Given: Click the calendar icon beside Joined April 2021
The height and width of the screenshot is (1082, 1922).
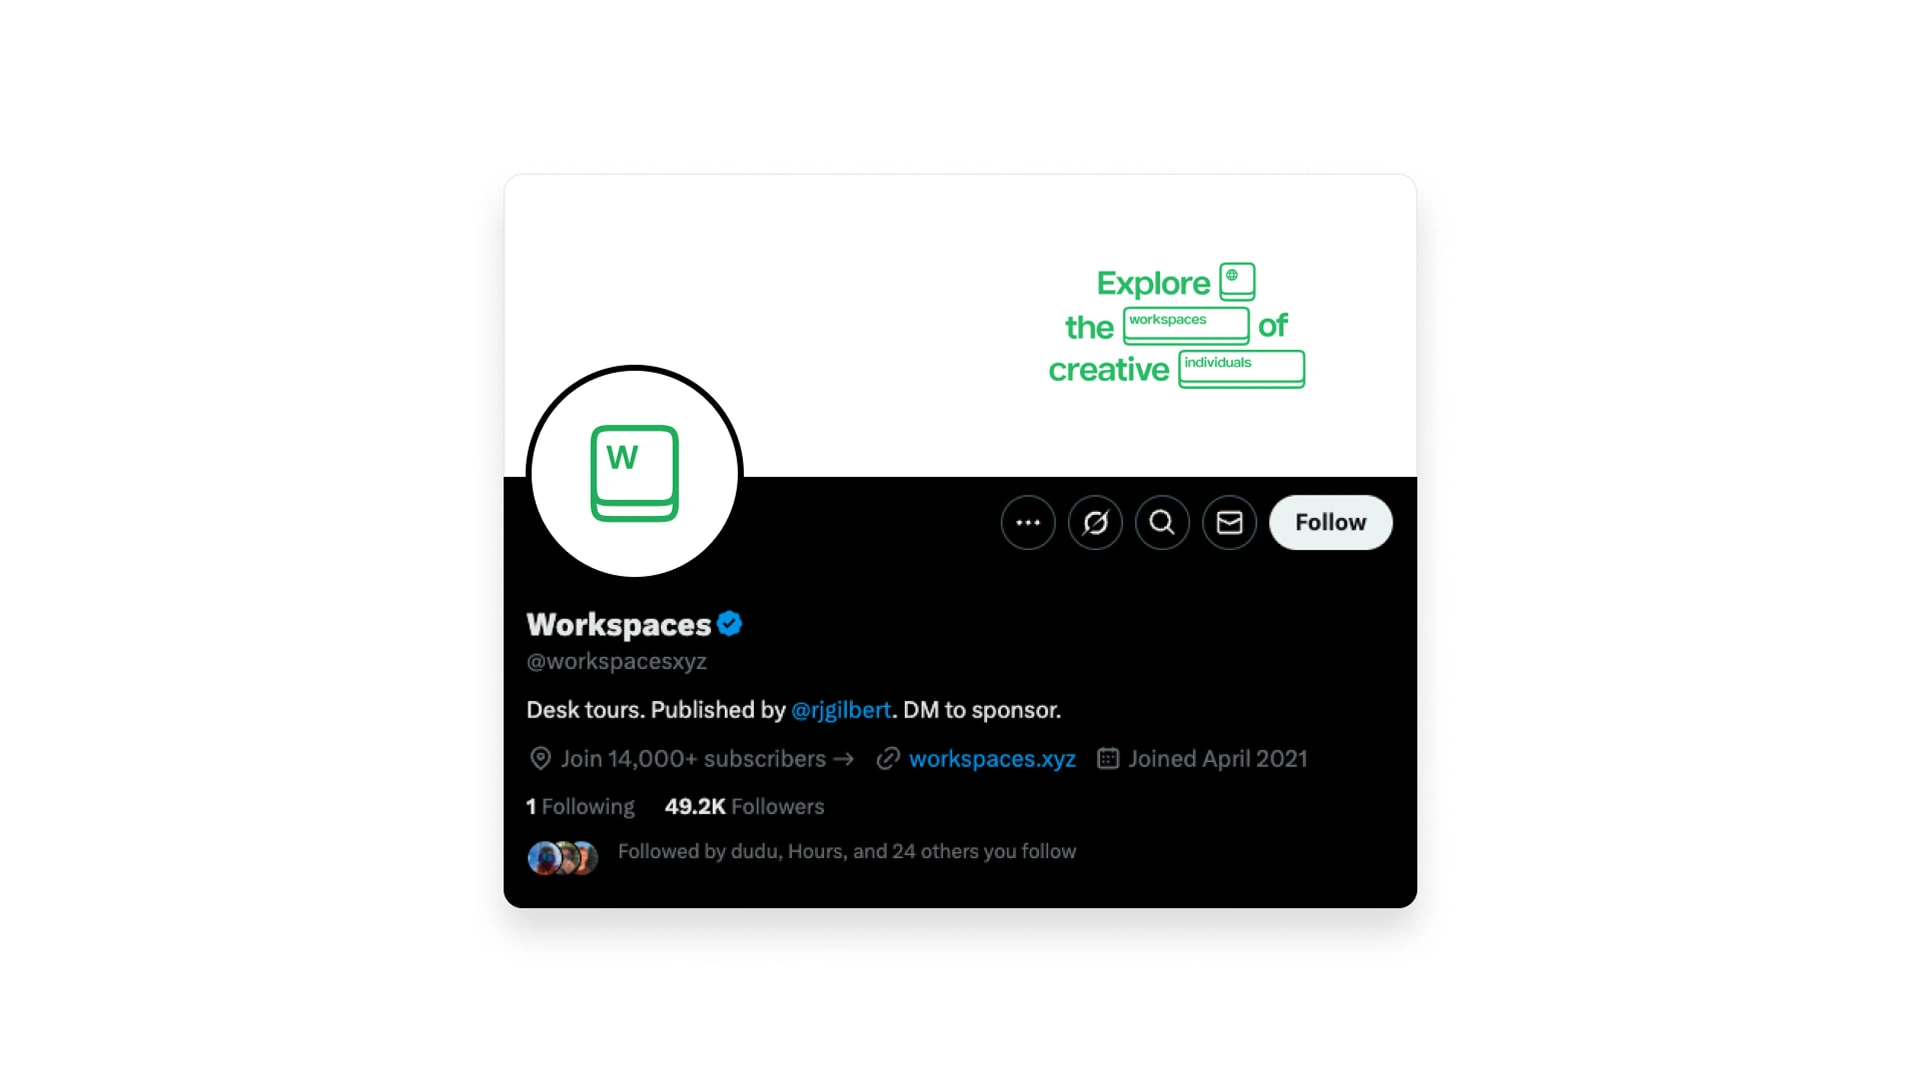Looking at the screenshot, I should 1108,759.
